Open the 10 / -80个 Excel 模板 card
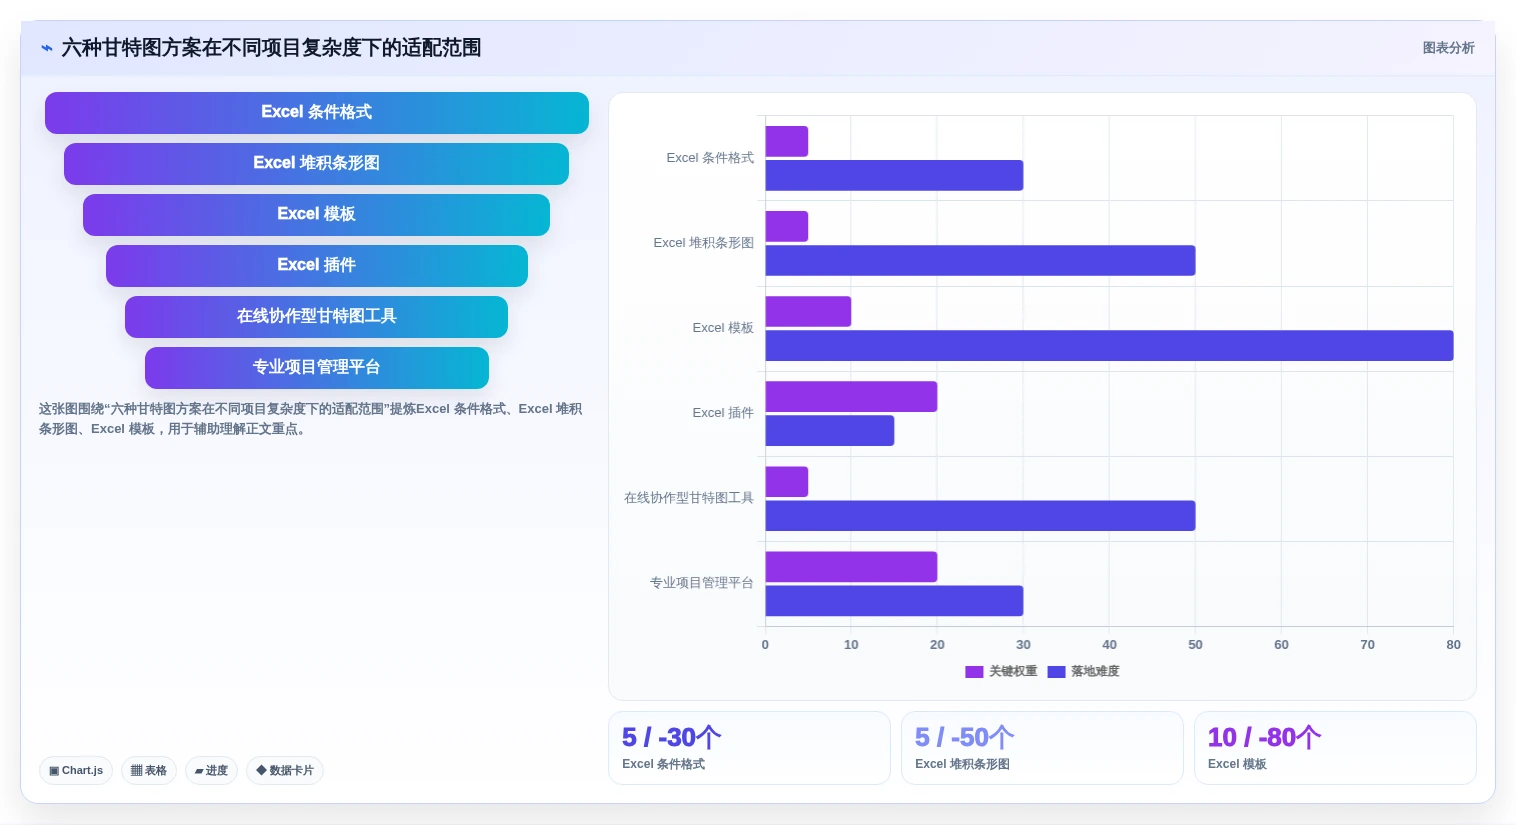1516x825 pixels. tap(1335, 748)
